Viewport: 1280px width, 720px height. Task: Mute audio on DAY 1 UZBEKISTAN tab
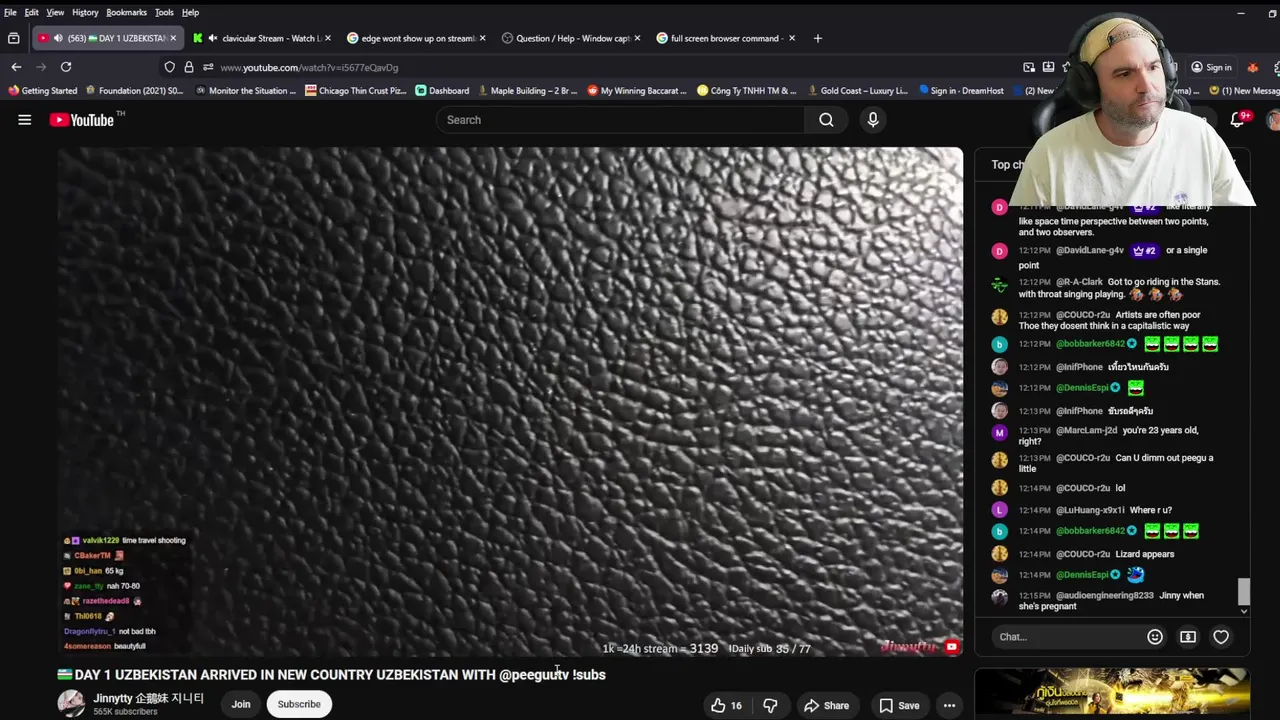58,38
